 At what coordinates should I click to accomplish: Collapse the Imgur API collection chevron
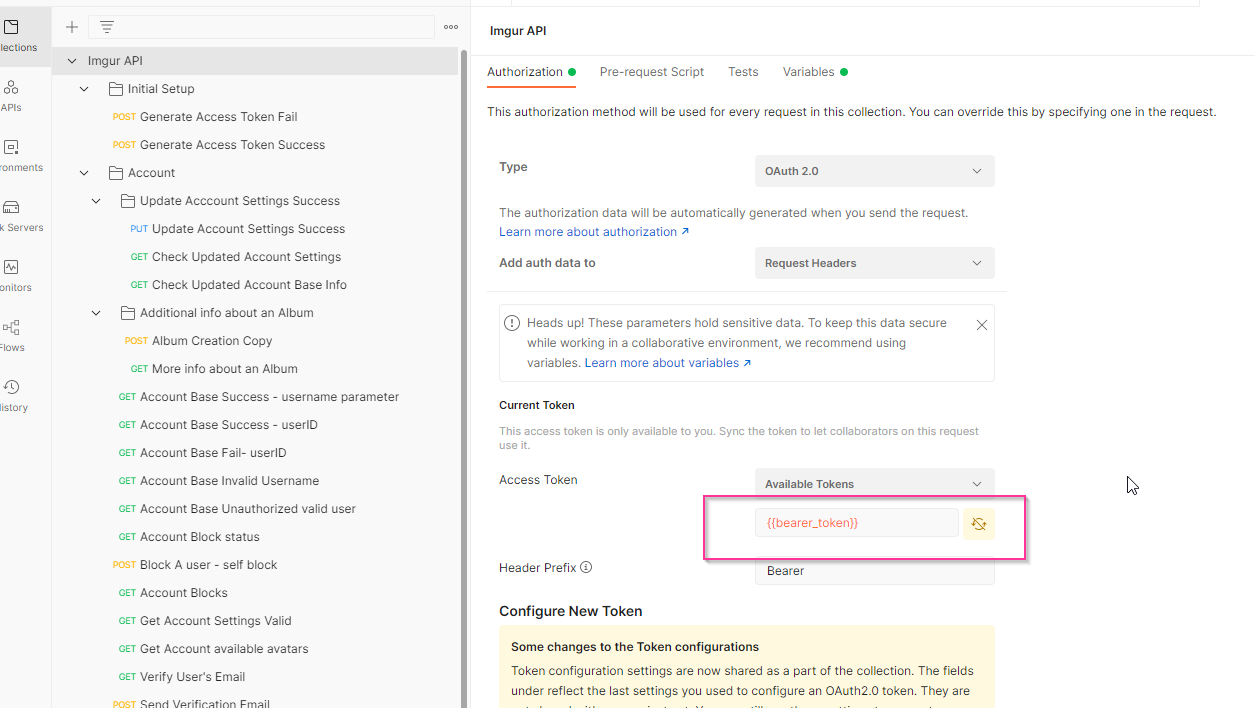(72, 61)
